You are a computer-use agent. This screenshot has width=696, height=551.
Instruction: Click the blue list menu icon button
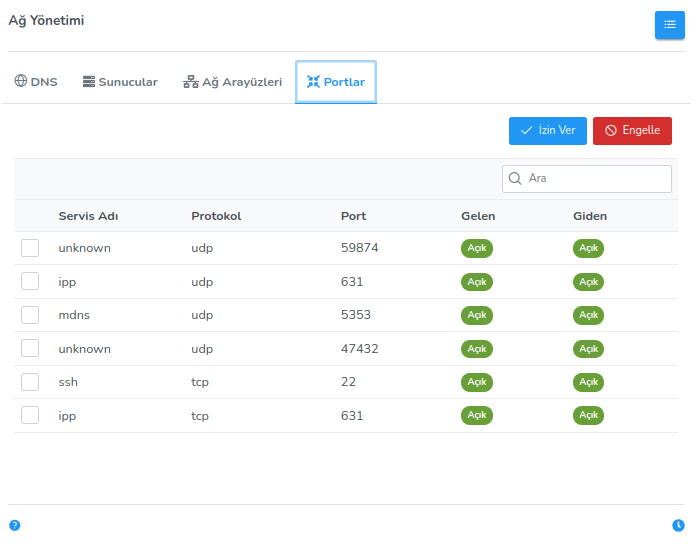point(669,25)
